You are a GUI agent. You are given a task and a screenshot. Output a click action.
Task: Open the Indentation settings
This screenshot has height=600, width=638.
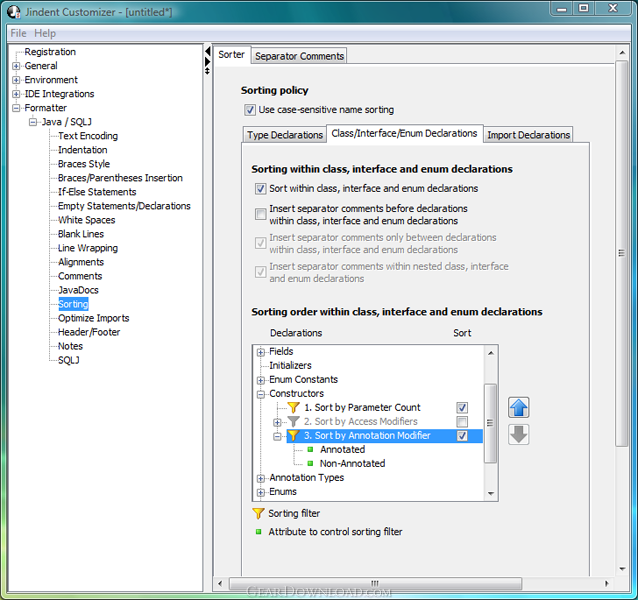point(83,150)
